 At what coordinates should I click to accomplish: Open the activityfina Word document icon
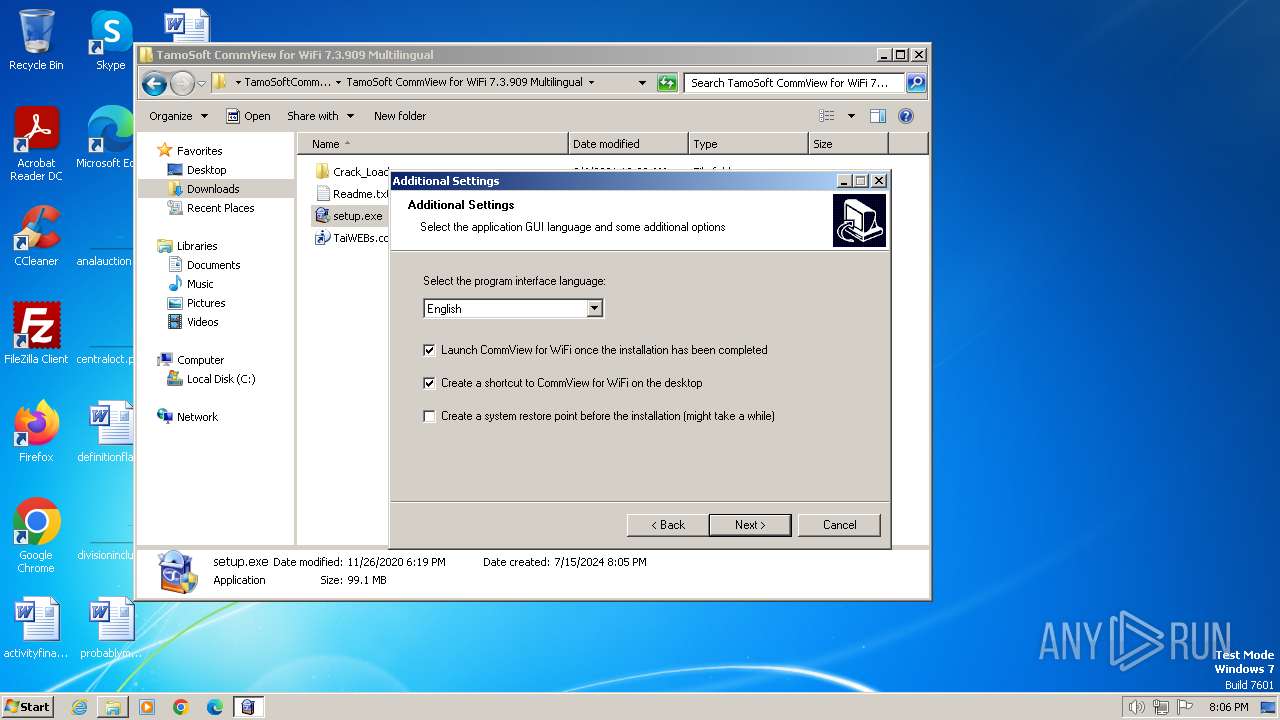(x=36, y=628)
